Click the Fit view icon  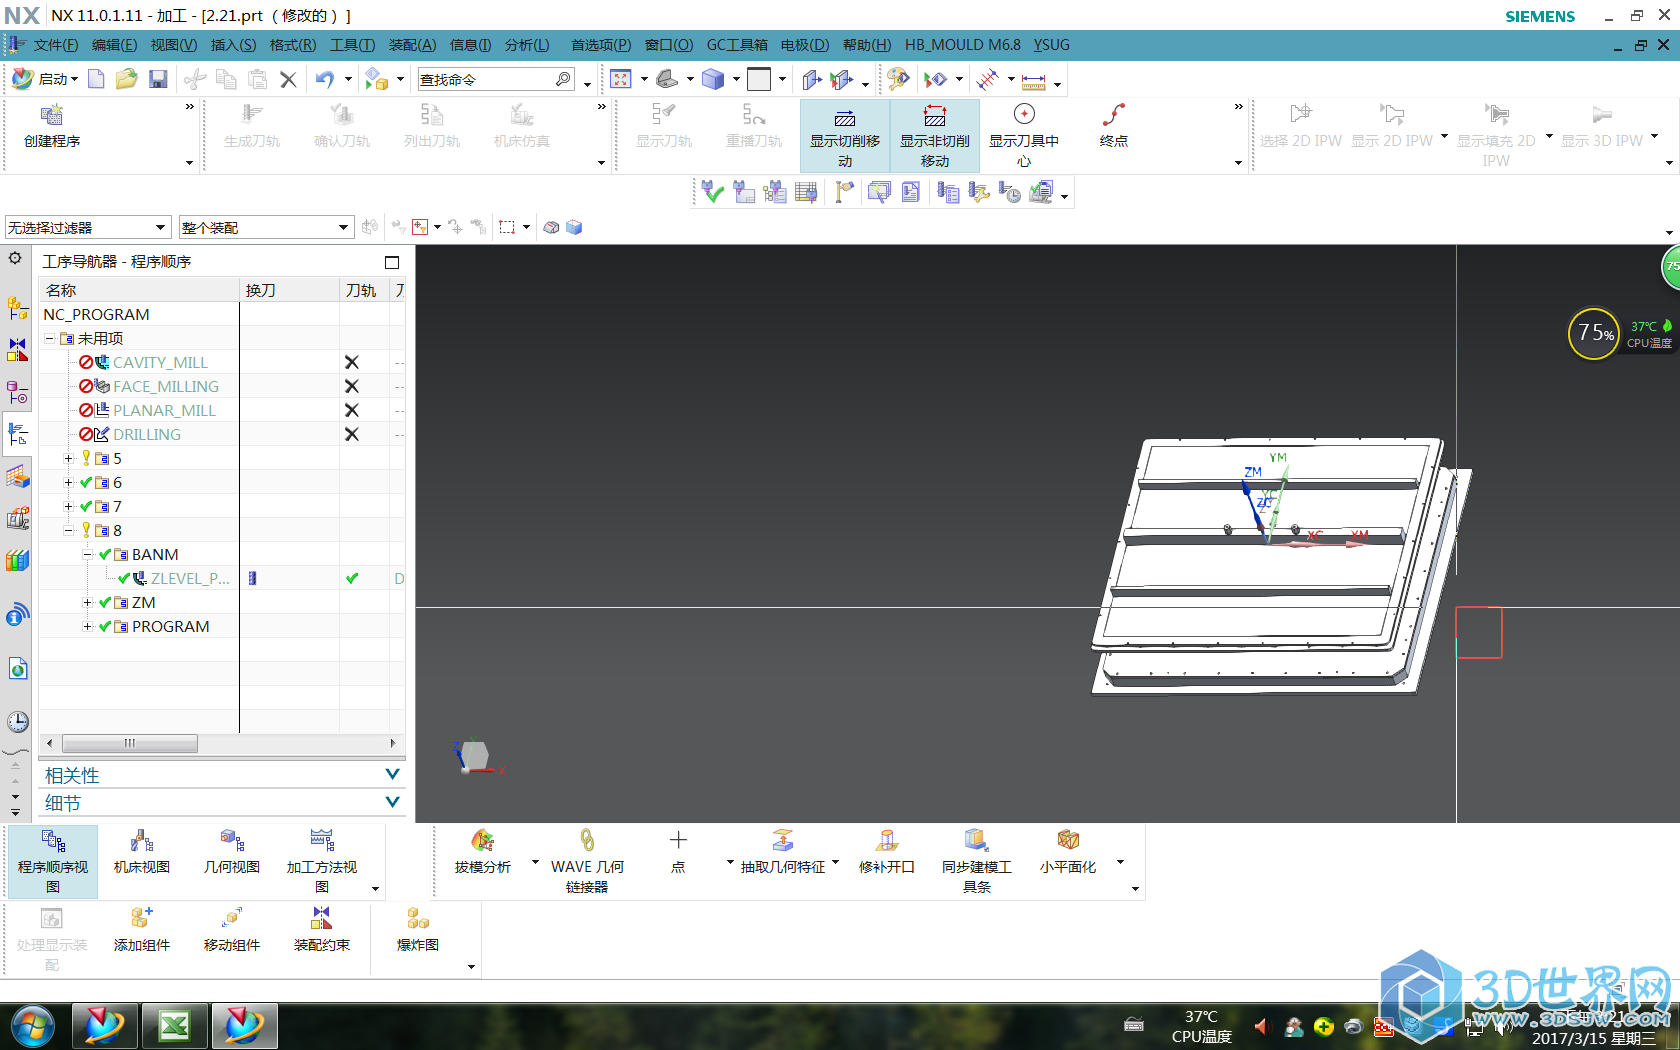pos(621,79)
